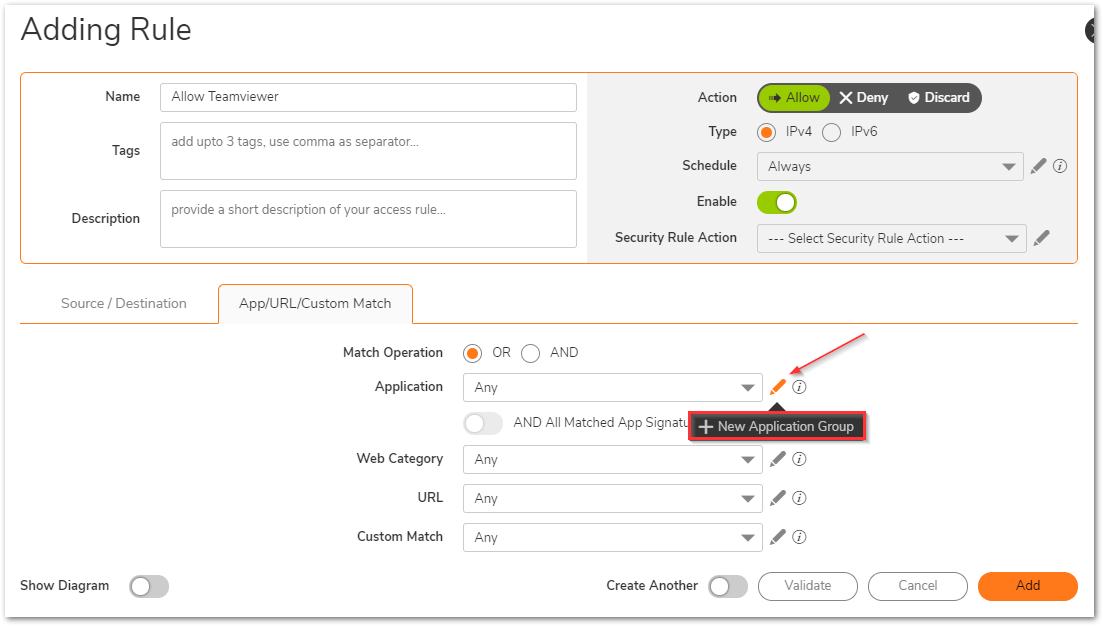Set the rule action to Deny
This screenshot has height=626, width=1103.
[x=863, y=98]
